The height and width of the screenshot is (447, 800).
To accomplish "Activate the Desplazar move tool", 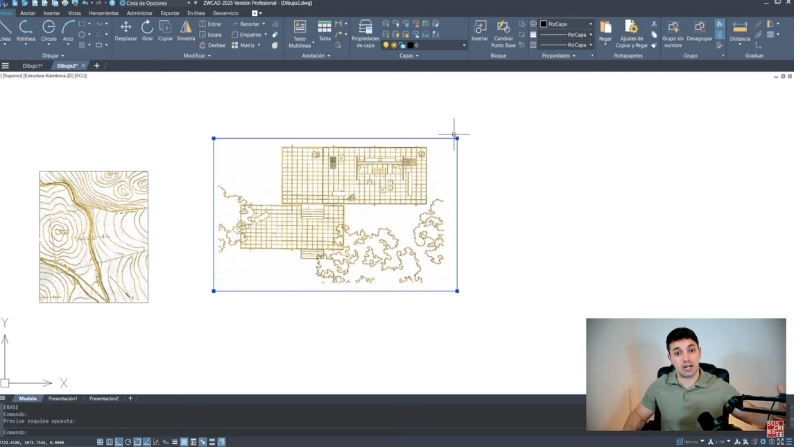I will [x=125, y=30].
